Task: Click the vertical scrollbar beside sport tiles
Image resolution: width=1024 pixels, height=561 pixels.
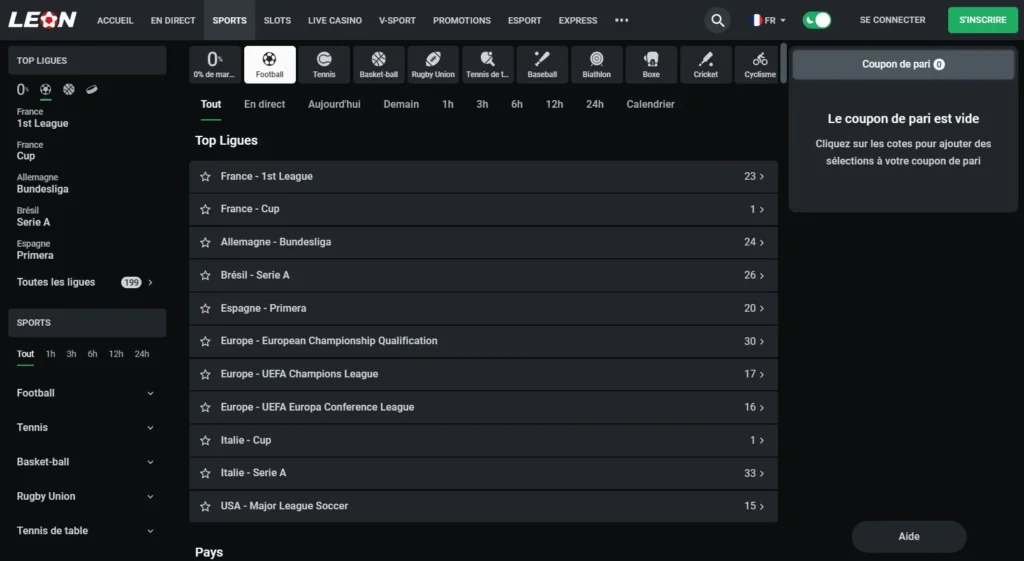Action: (783, 63)
